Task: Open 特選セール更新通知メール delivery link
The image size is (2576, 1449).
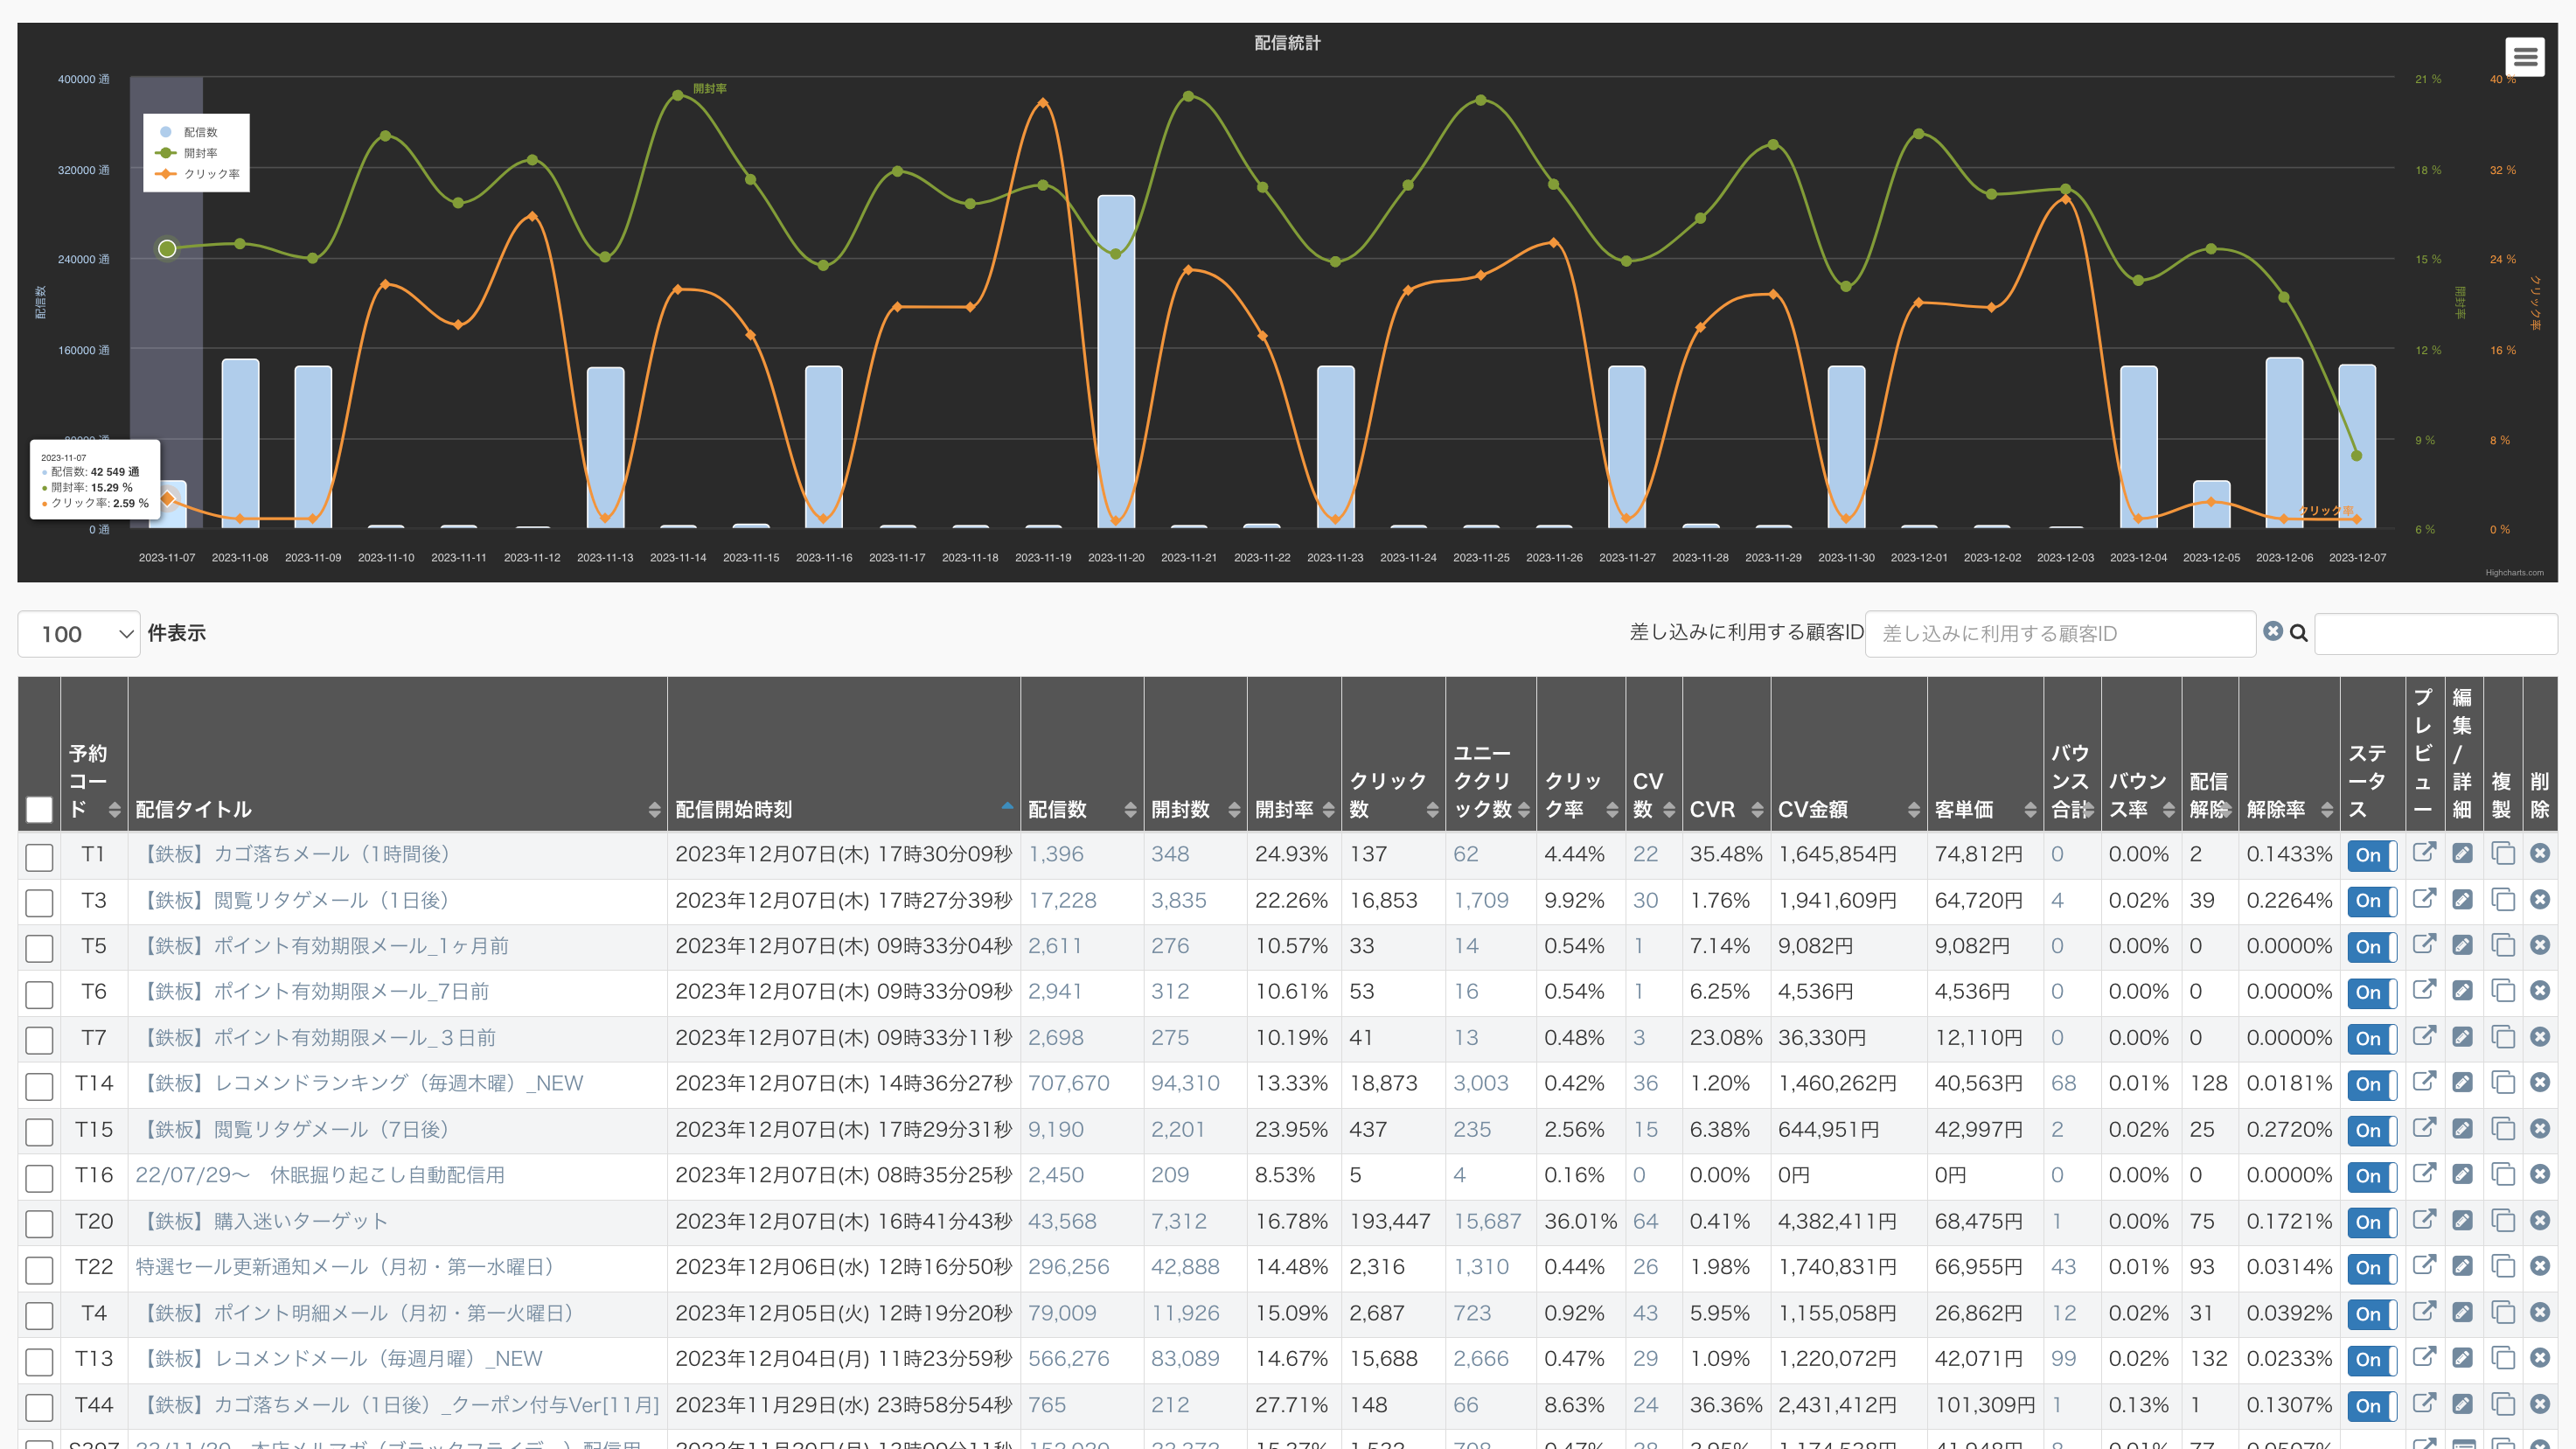Action: pos(350,1267)
